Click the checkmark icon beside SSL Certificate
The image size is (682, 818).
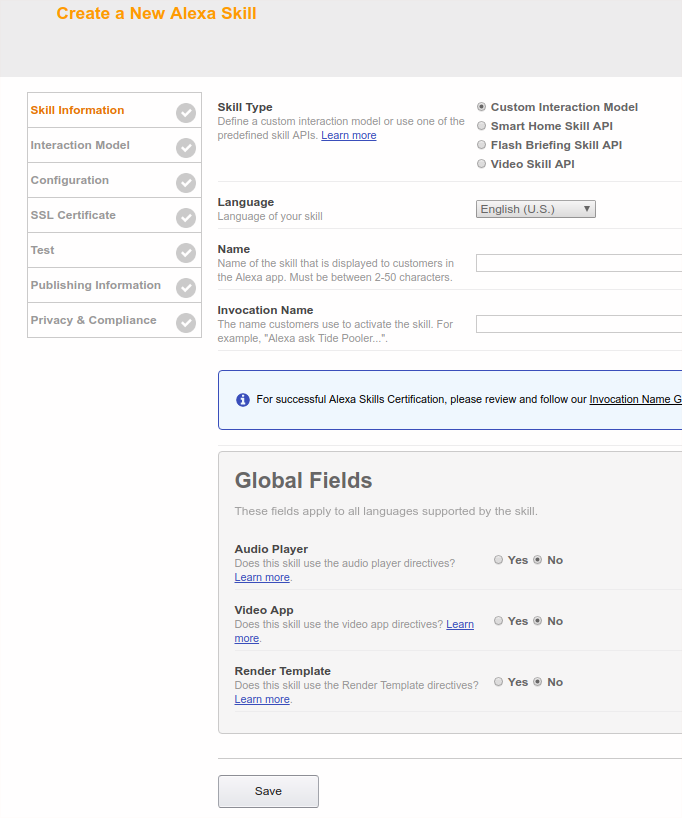[x=186, y=218]
